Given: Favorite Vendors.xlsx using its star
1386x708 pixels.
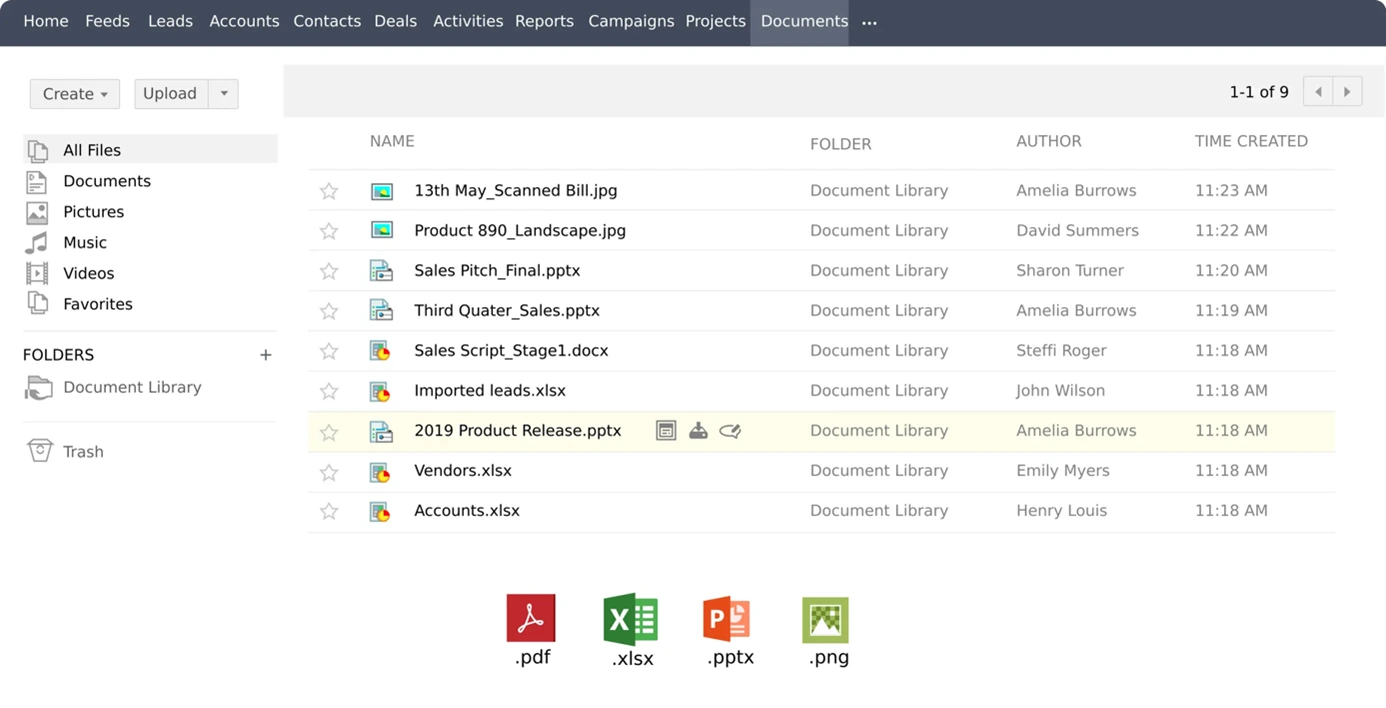Looking at the screenshot, I should (329, 471).
